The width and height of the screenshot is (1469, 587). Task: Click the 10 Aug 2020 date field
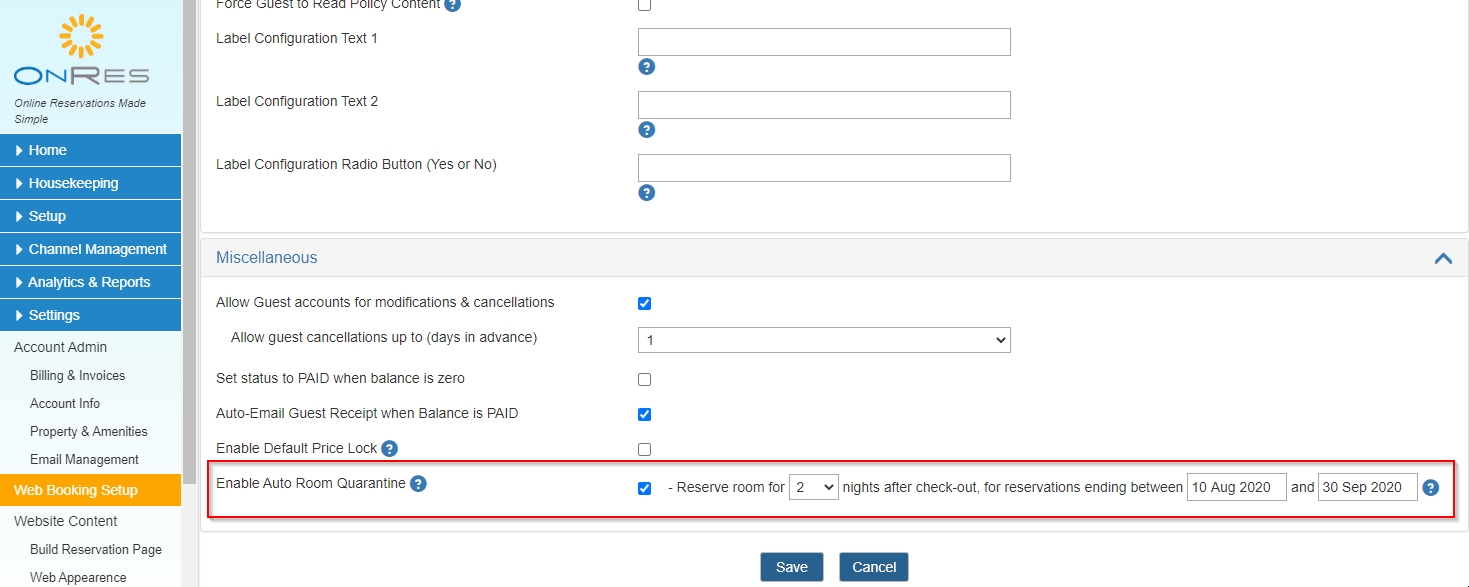[x=1237, y=487]
